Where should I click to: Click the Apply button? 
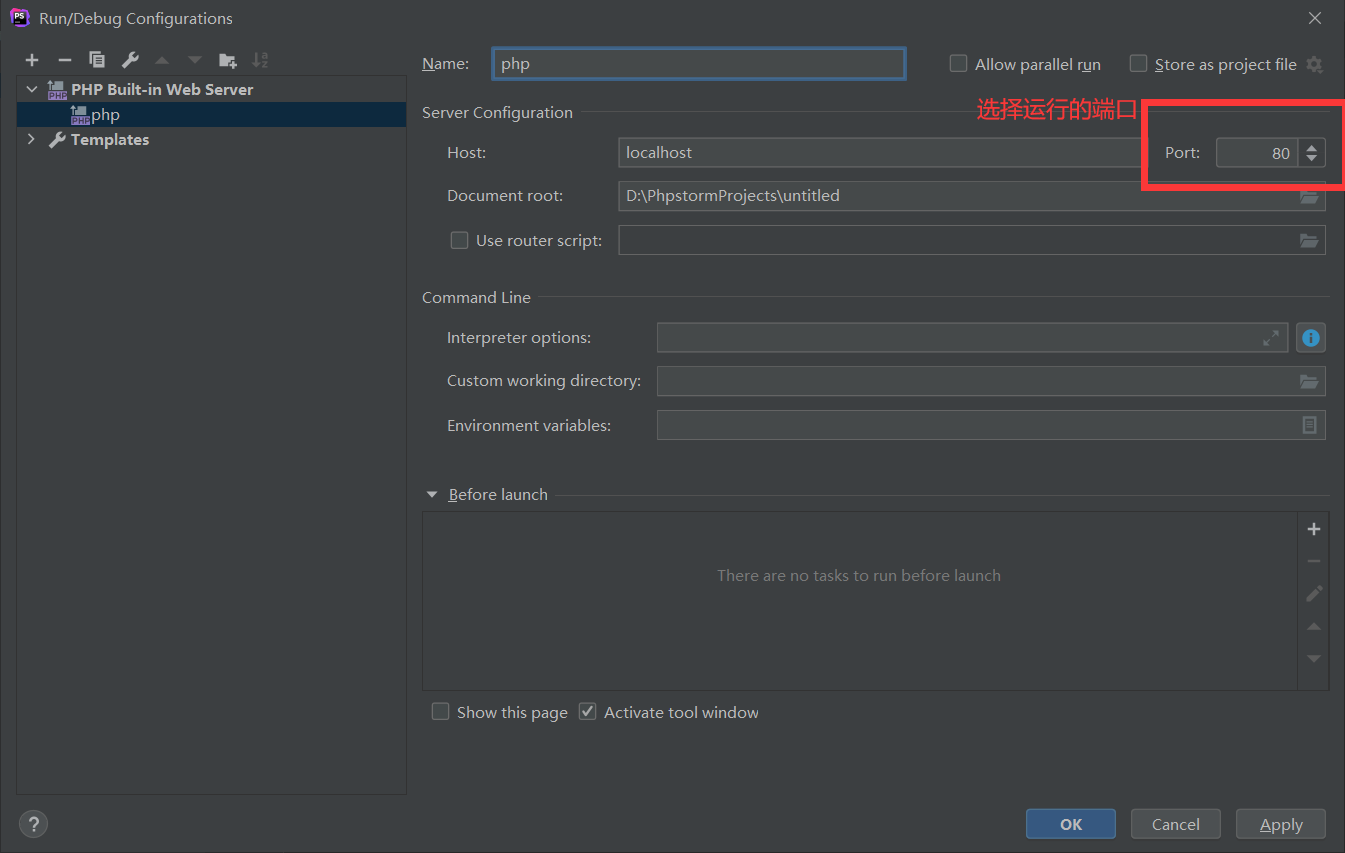[x=1281, y=824]
